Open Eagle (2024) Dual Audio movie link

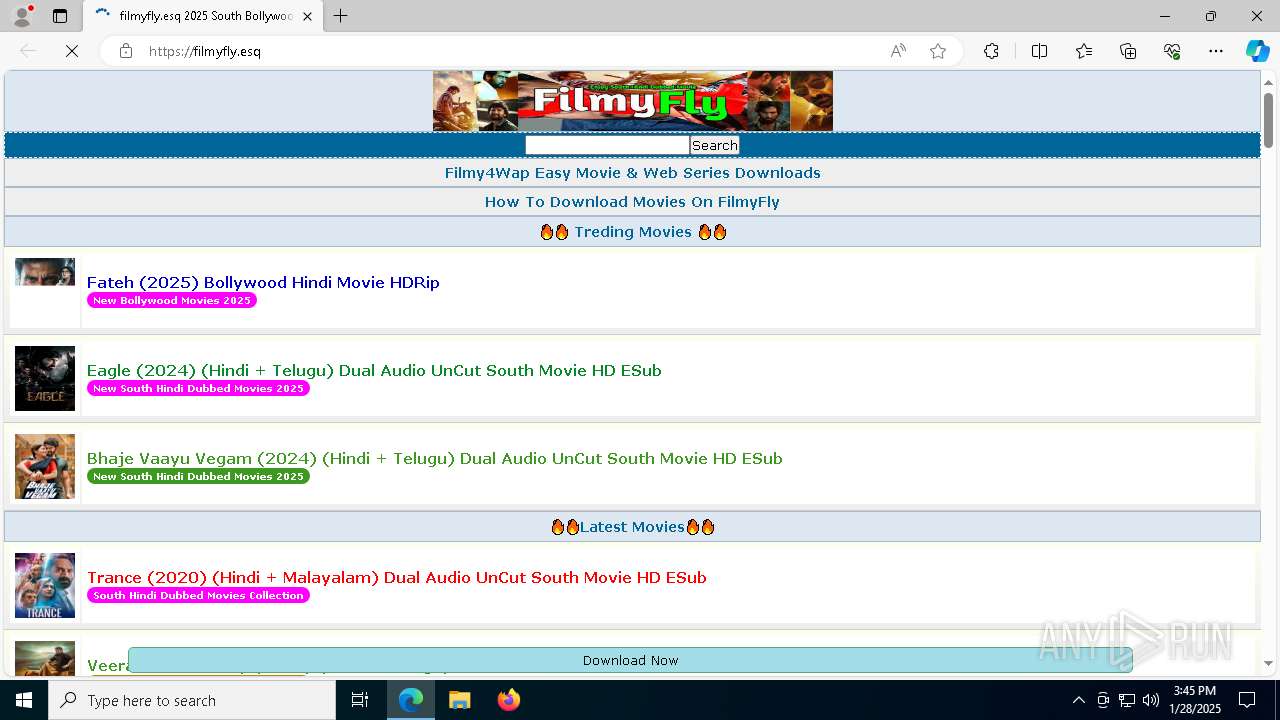coord(374,371)
